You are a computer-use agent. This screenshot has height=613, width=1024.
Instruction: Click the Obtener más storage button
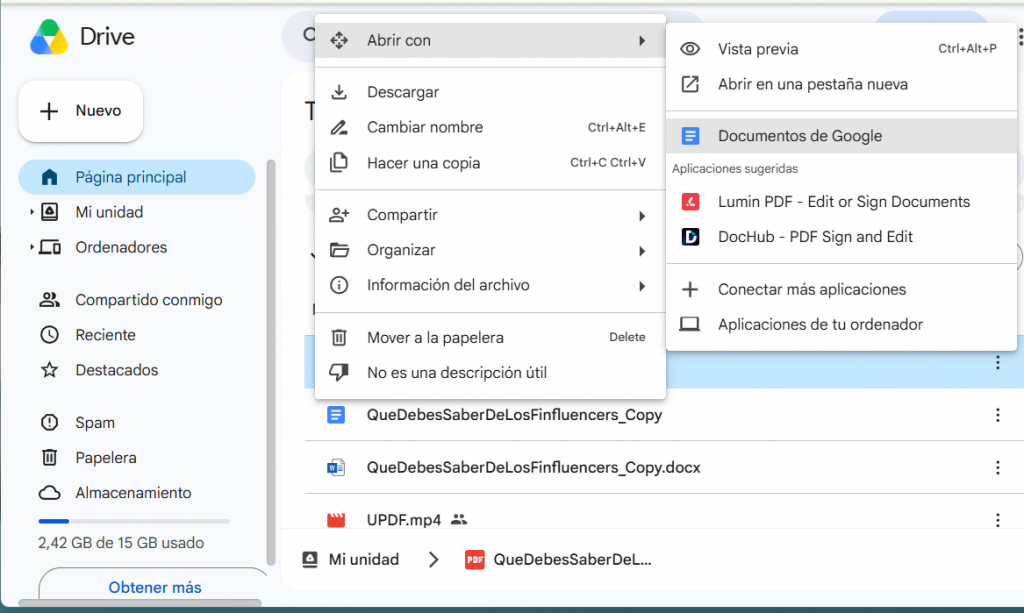click(x=155, y=587)
